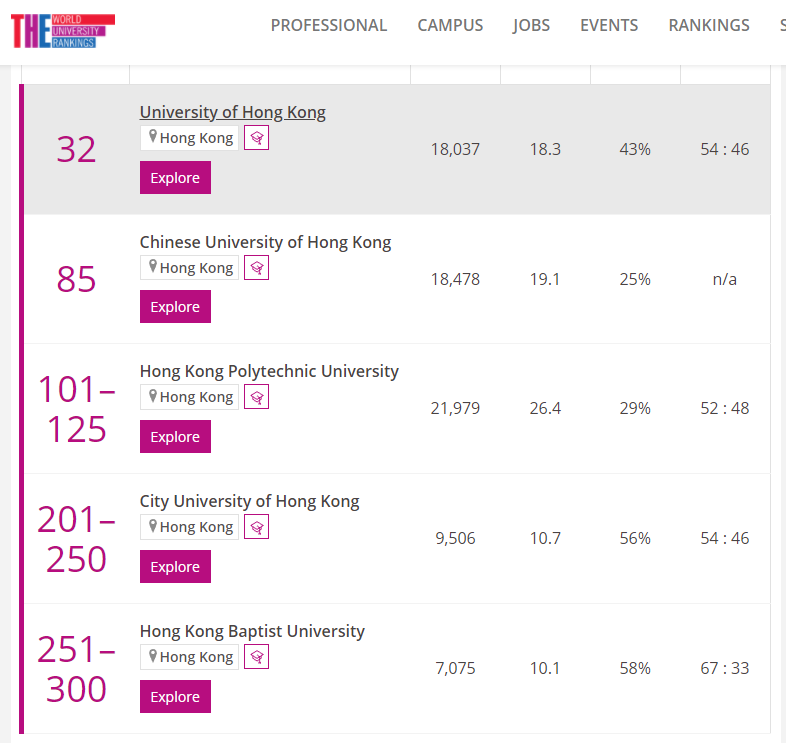Select rank 251–300 cell
The width and height of the screenshot is (786, 743).
point(77,669)
